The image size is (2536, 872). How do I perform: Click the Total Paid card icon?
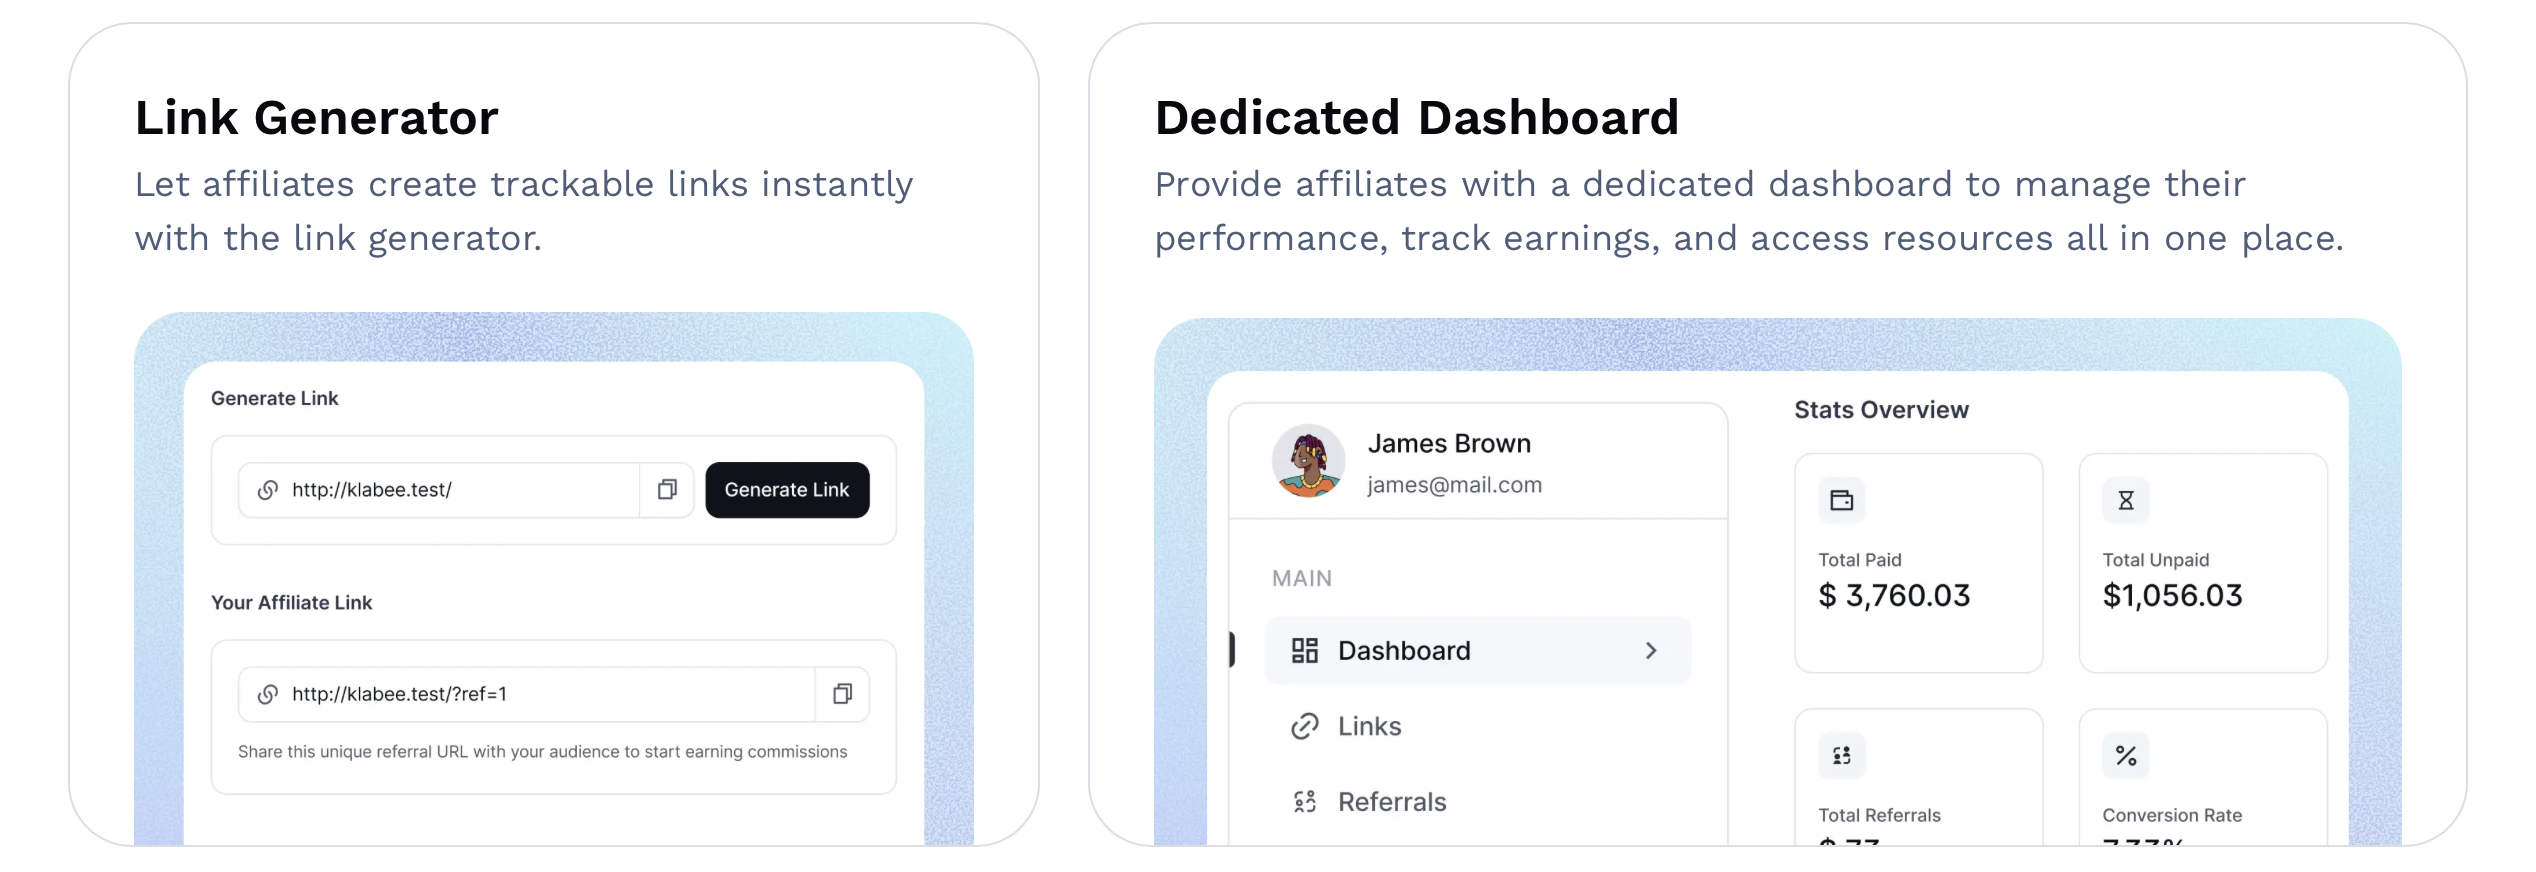[x=1842, y=499]
